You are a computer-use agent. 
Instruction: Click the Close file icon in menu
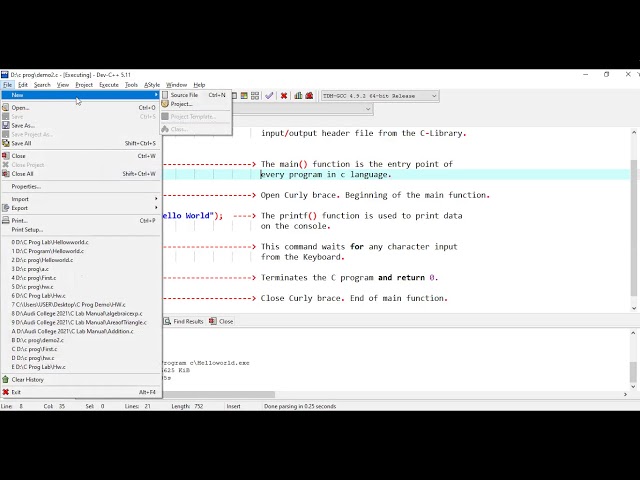coord(6,156)
